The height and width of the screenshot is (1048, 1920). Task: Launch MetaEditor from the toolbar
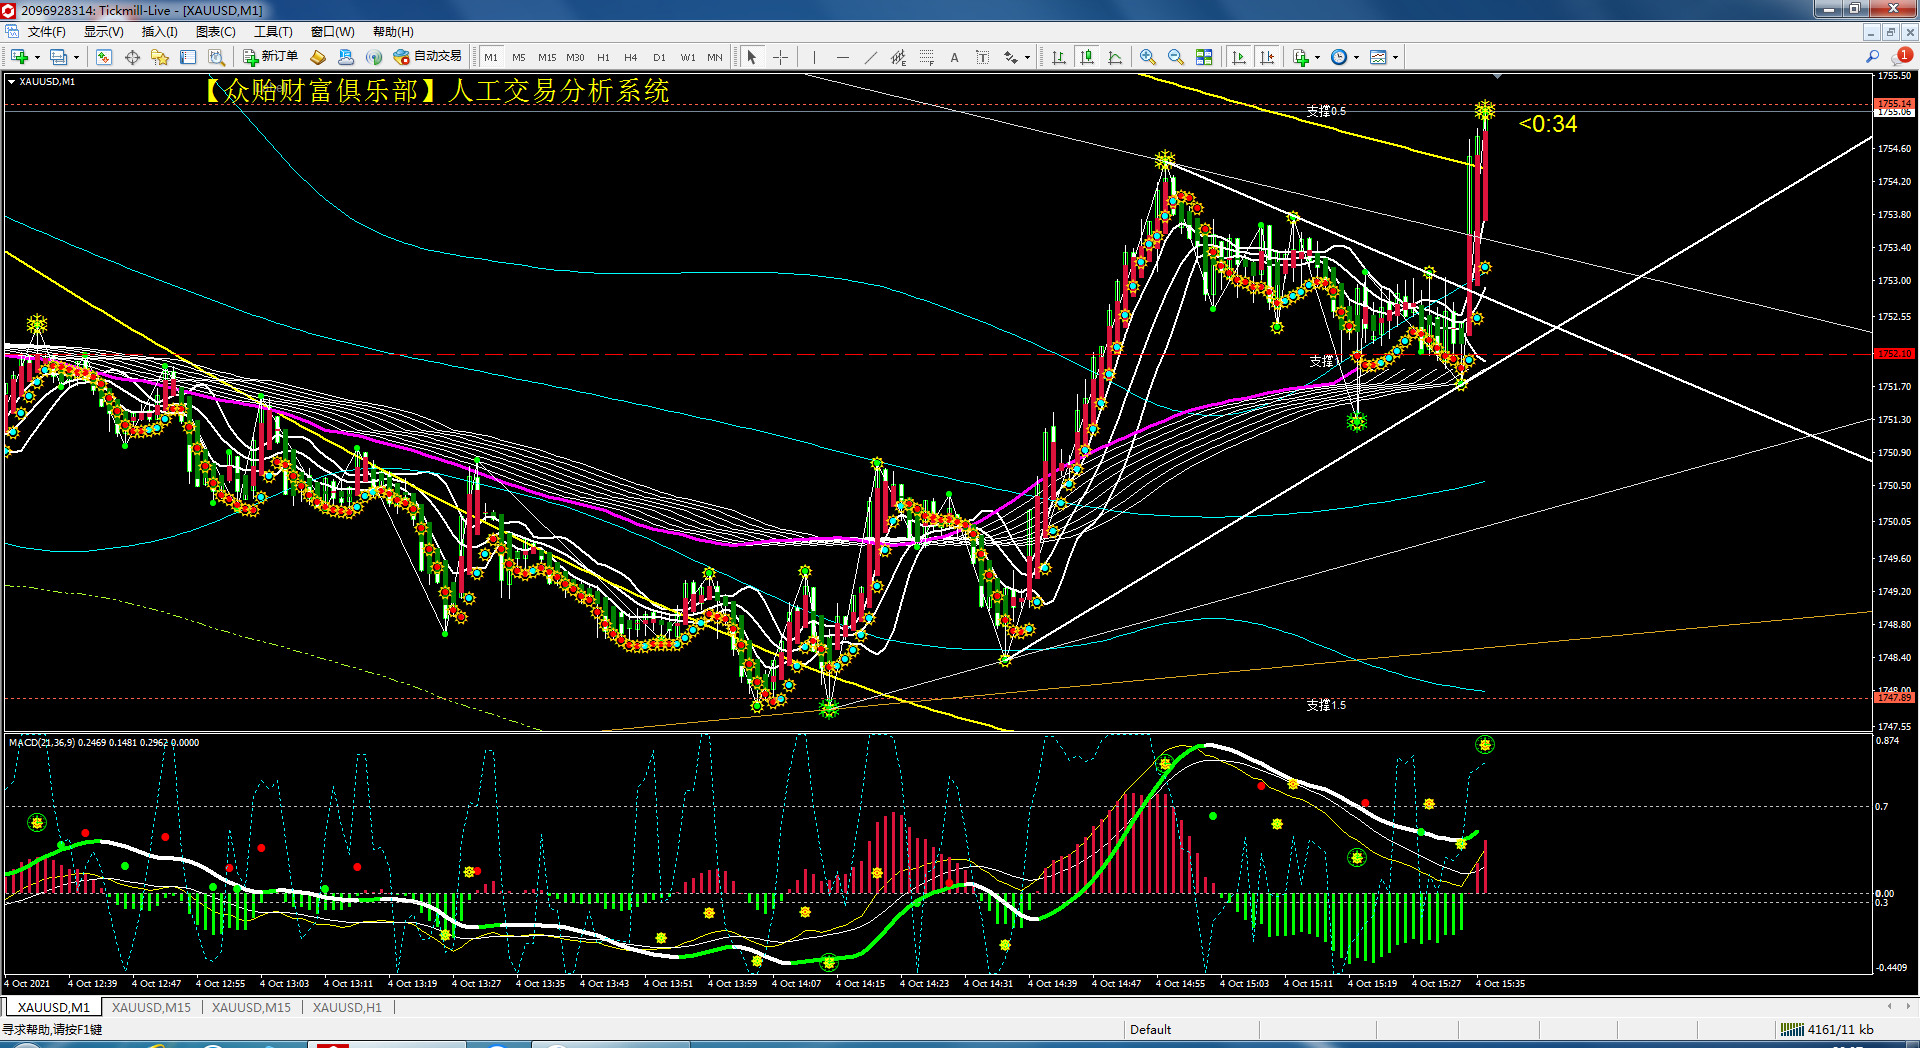[x=318, y=57]
